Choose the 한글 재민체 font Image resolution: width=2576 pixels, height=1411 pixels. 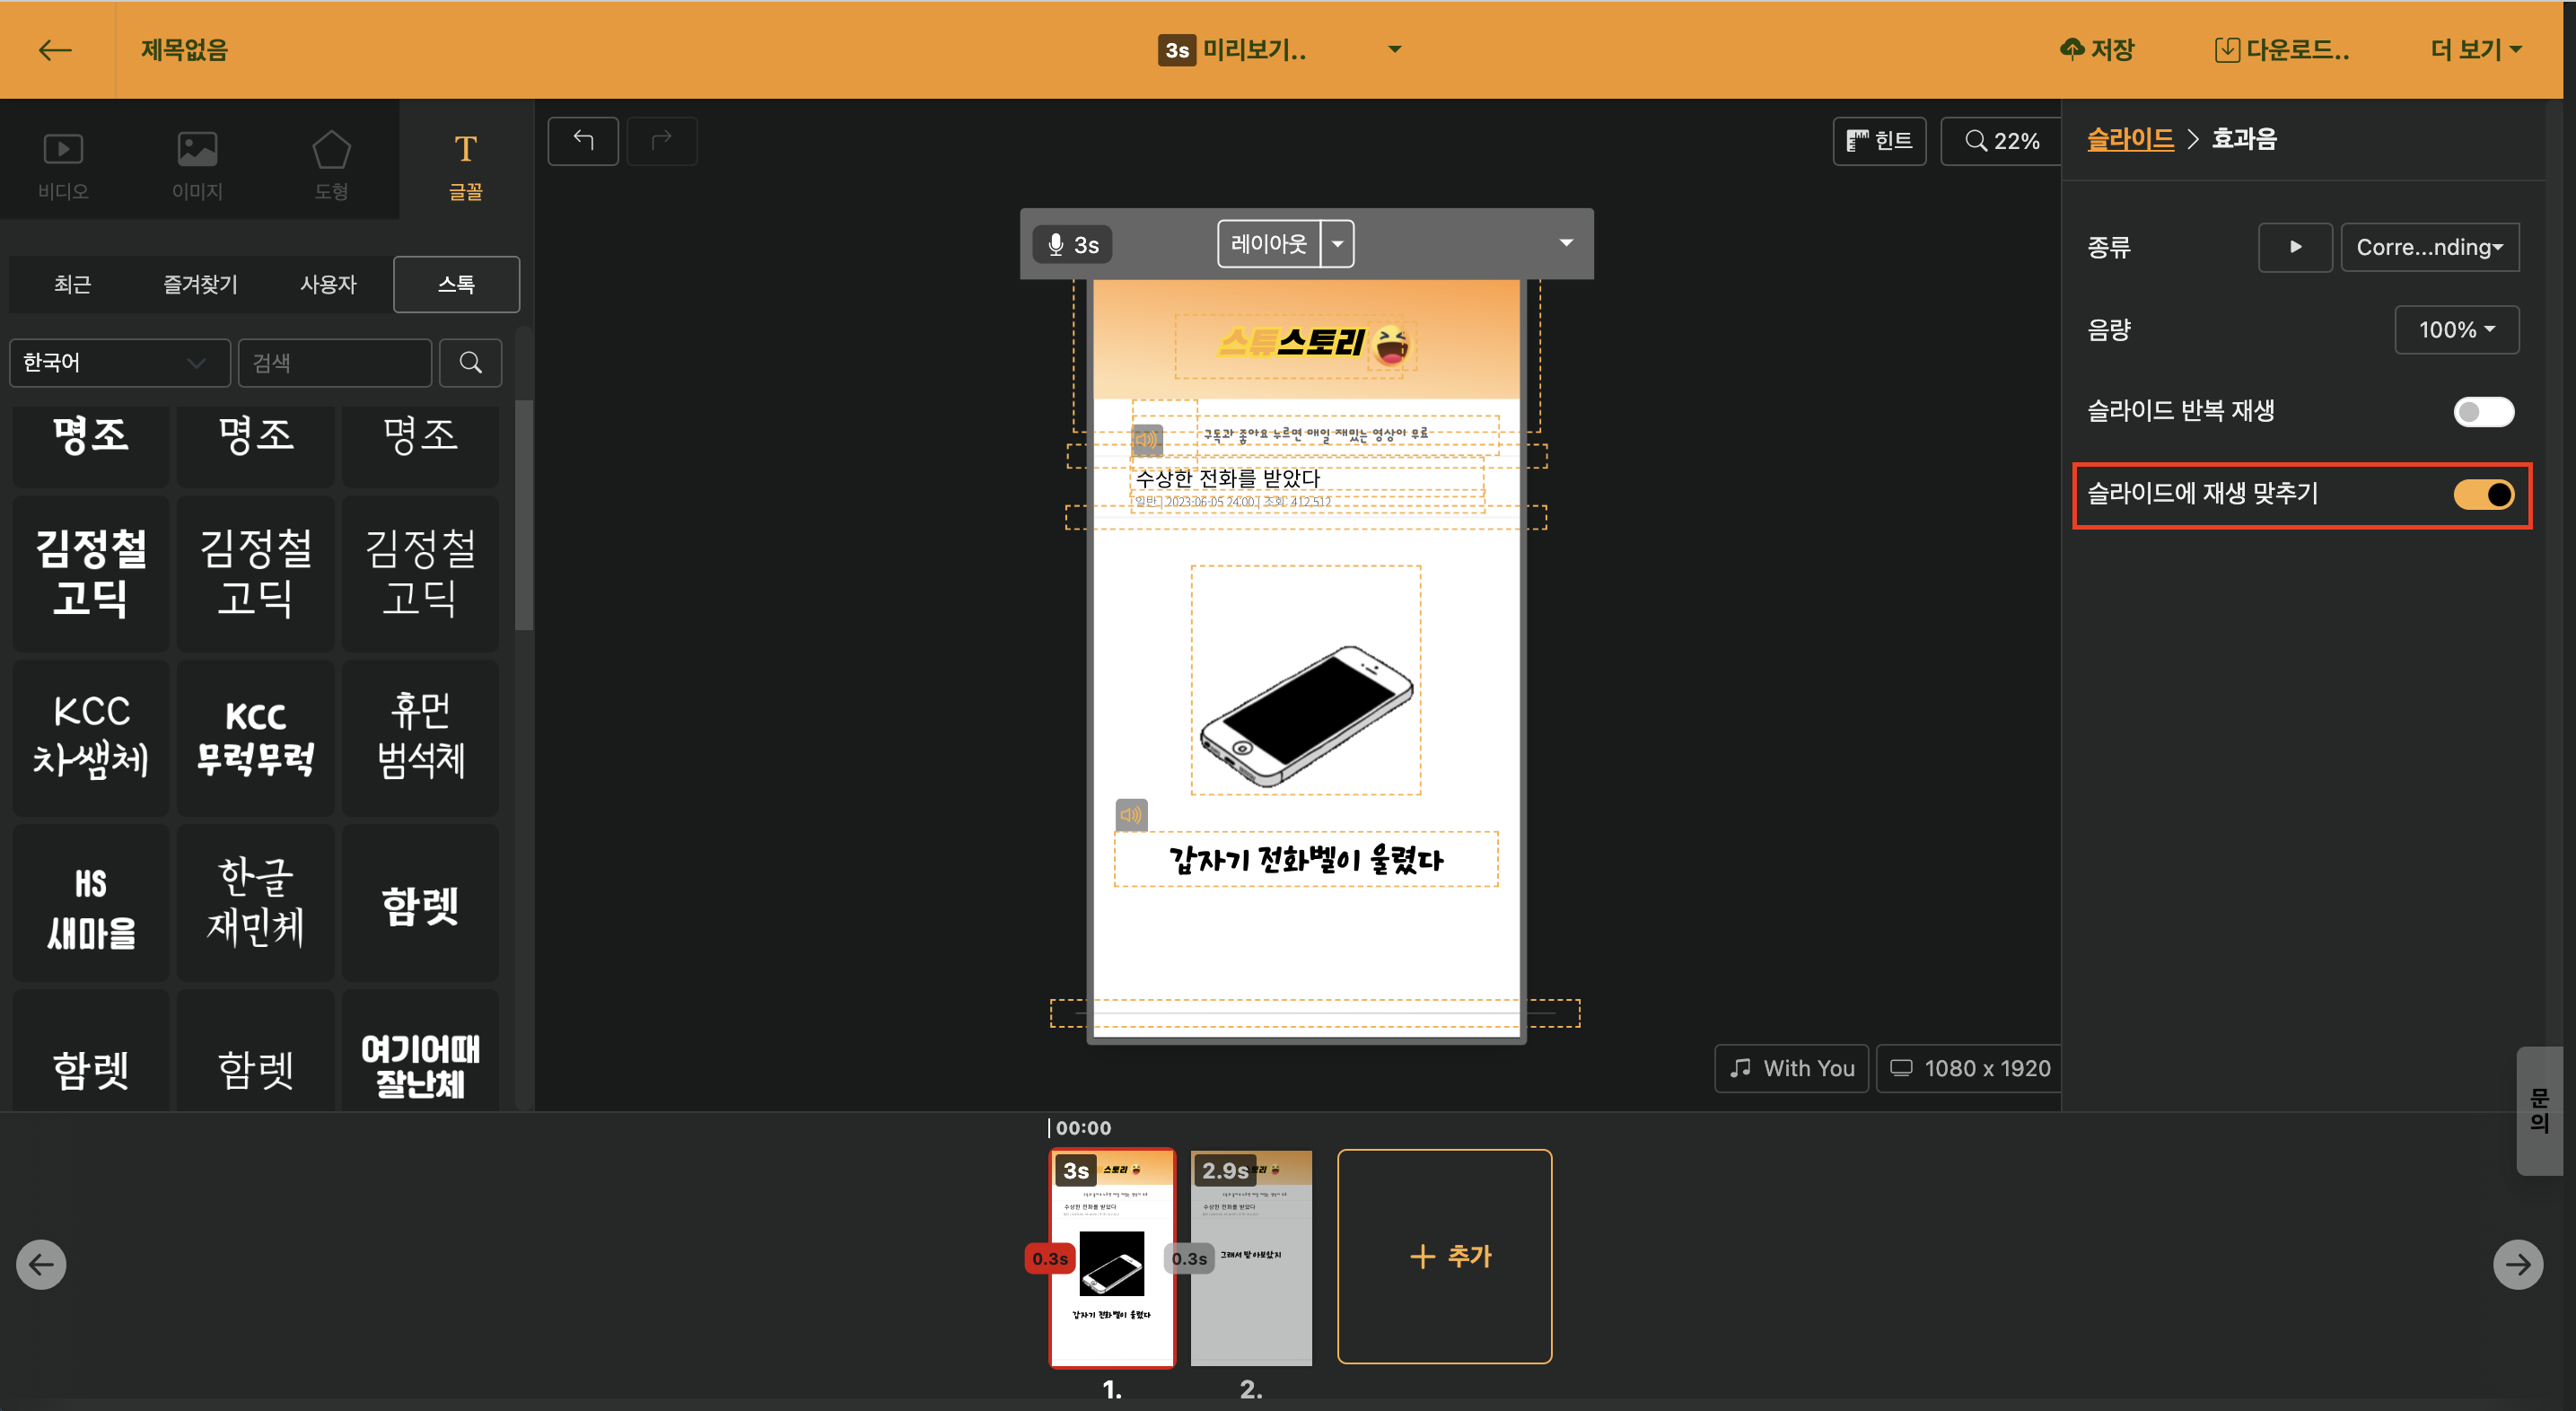point(256,903)
